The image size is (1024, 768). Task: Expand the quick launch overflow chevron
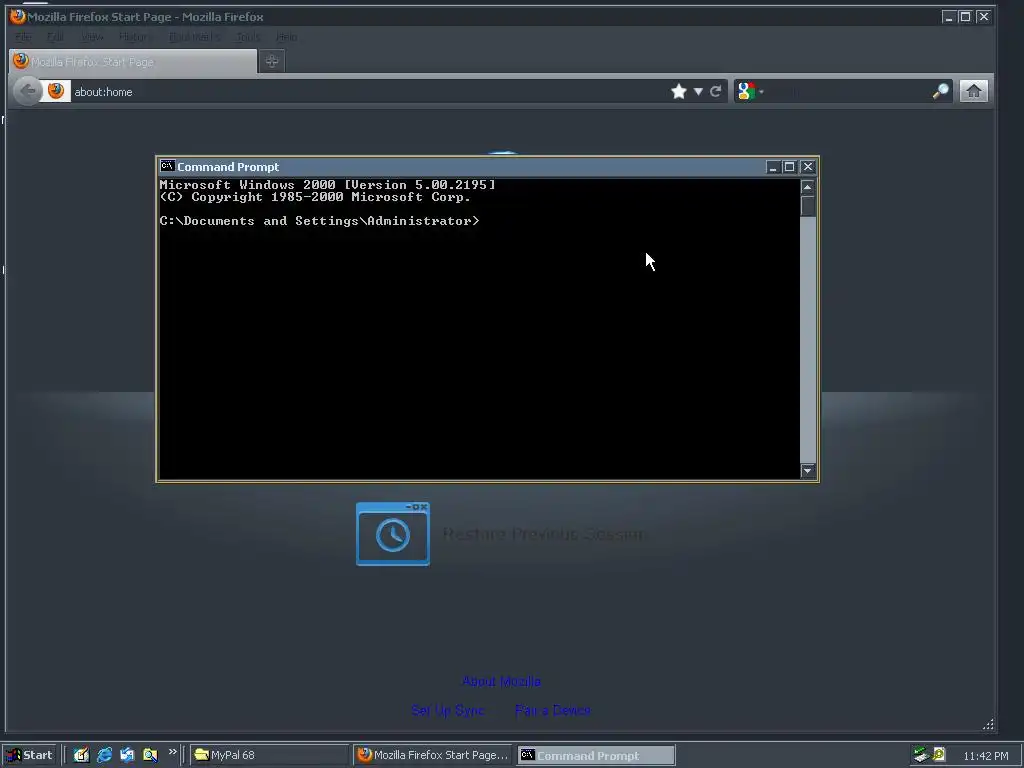[172, 752]
